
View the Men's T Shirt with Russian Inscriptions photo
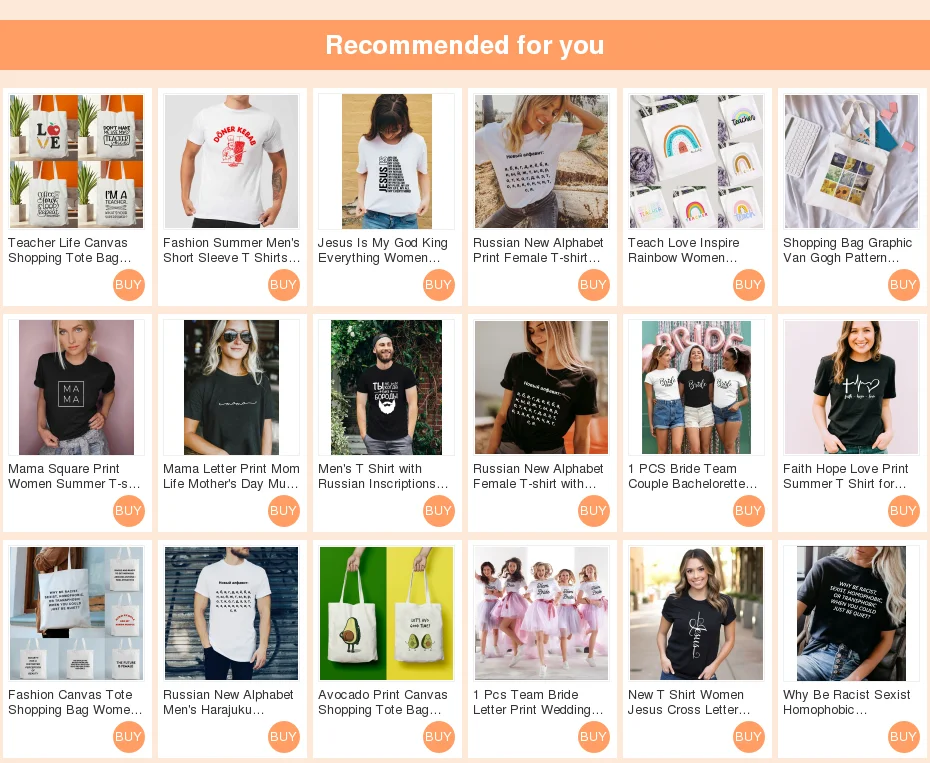(386, 387)
